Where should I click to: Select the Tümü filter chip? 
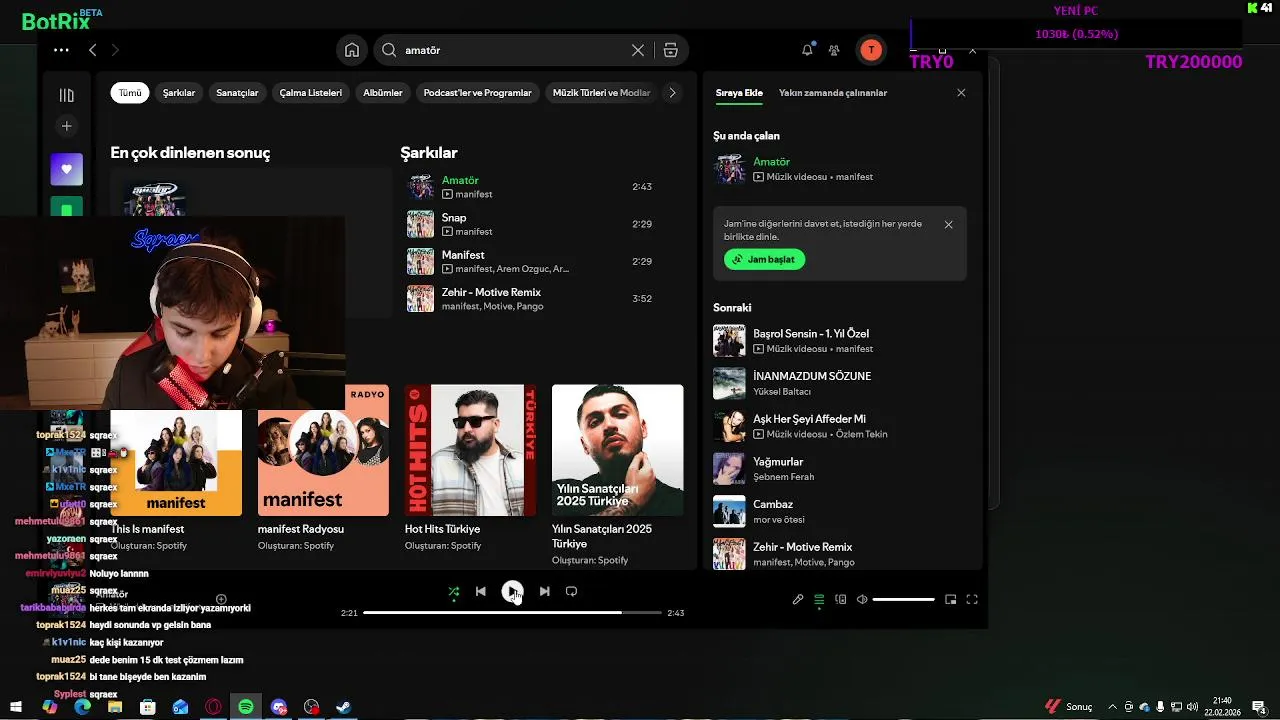pos(130,93)
